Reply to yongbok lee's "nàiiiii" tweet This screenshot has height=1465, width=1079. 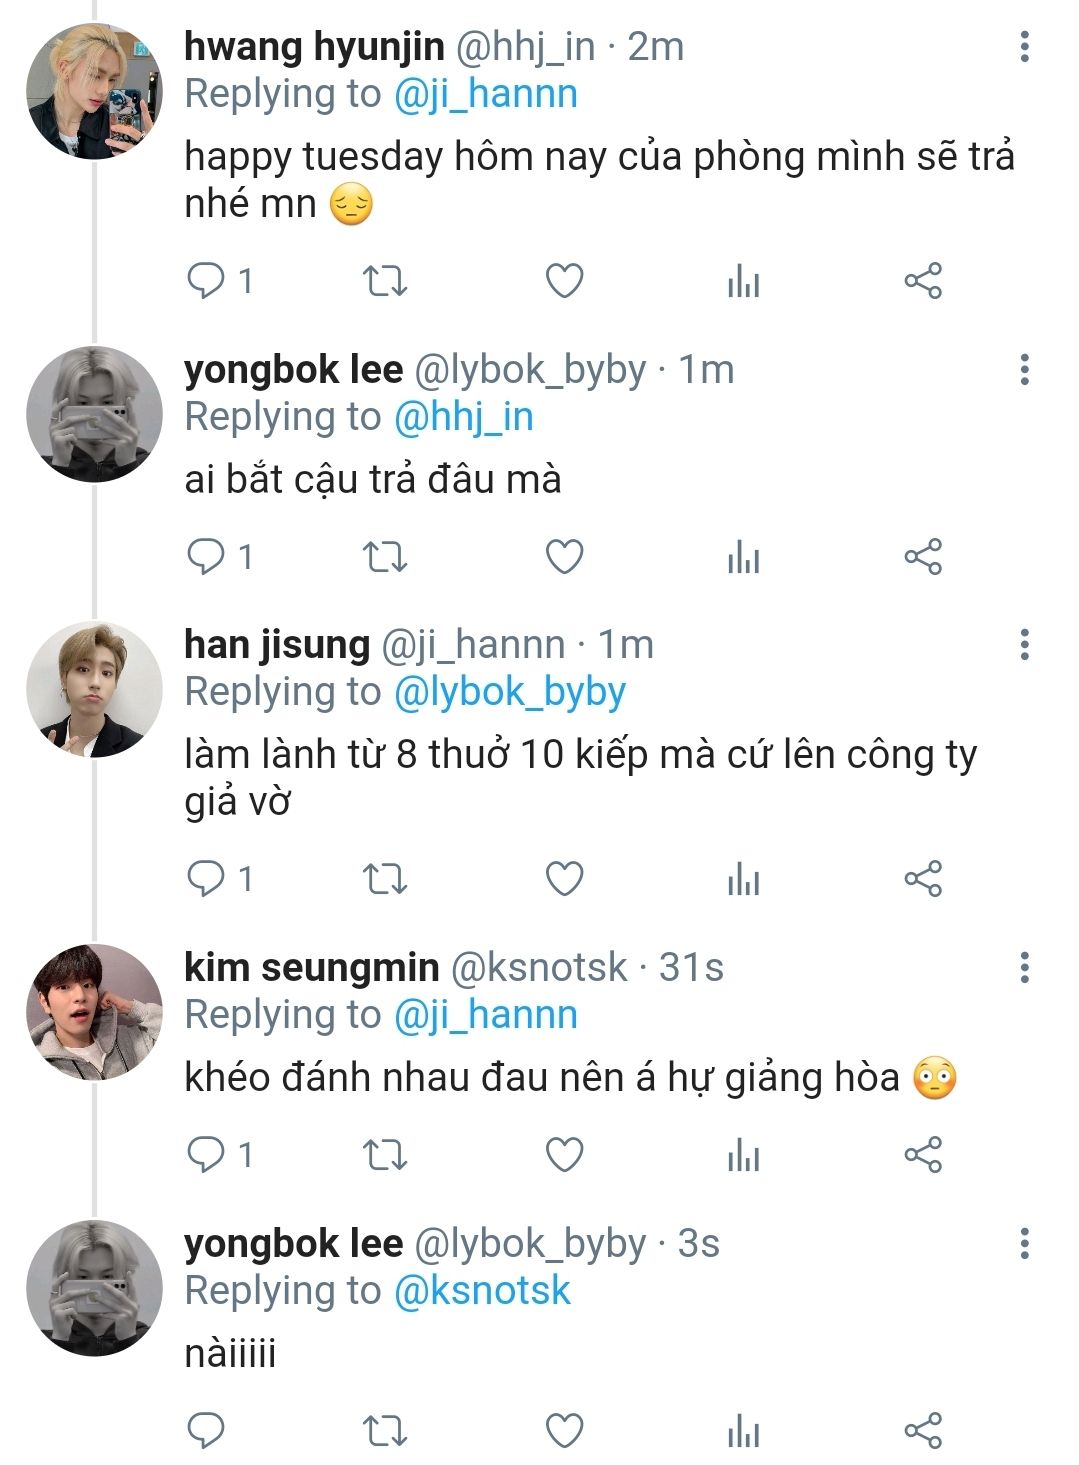(206, 1430)
